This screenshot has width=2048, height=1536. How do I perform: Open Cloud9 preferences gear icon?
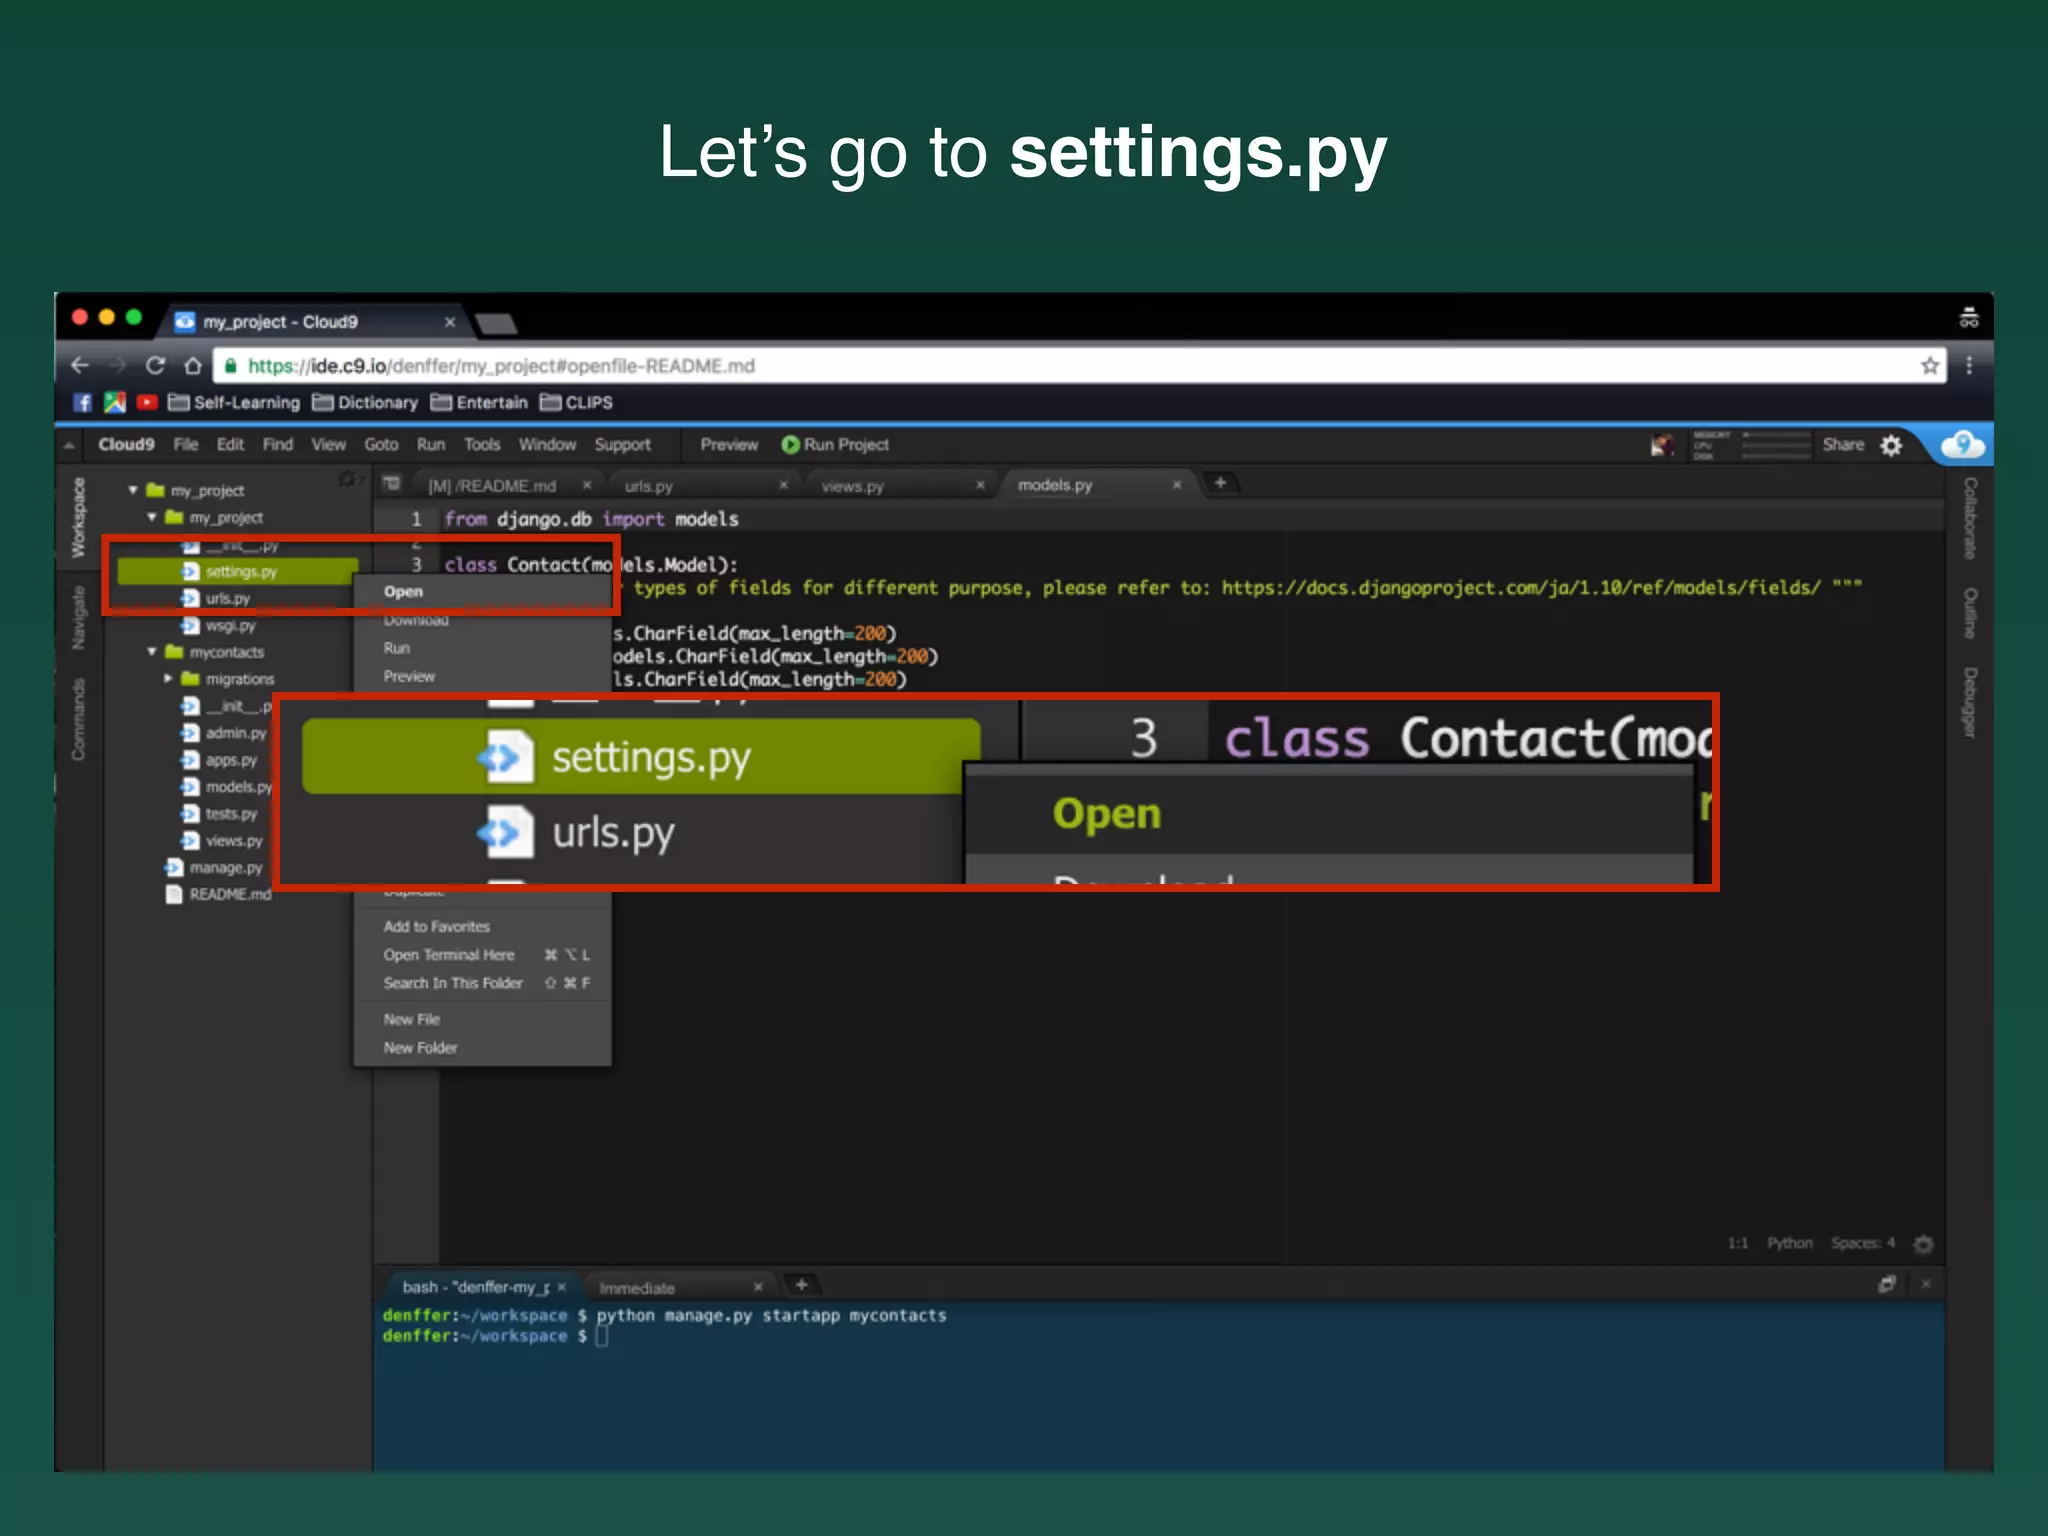pos(1891,445)
